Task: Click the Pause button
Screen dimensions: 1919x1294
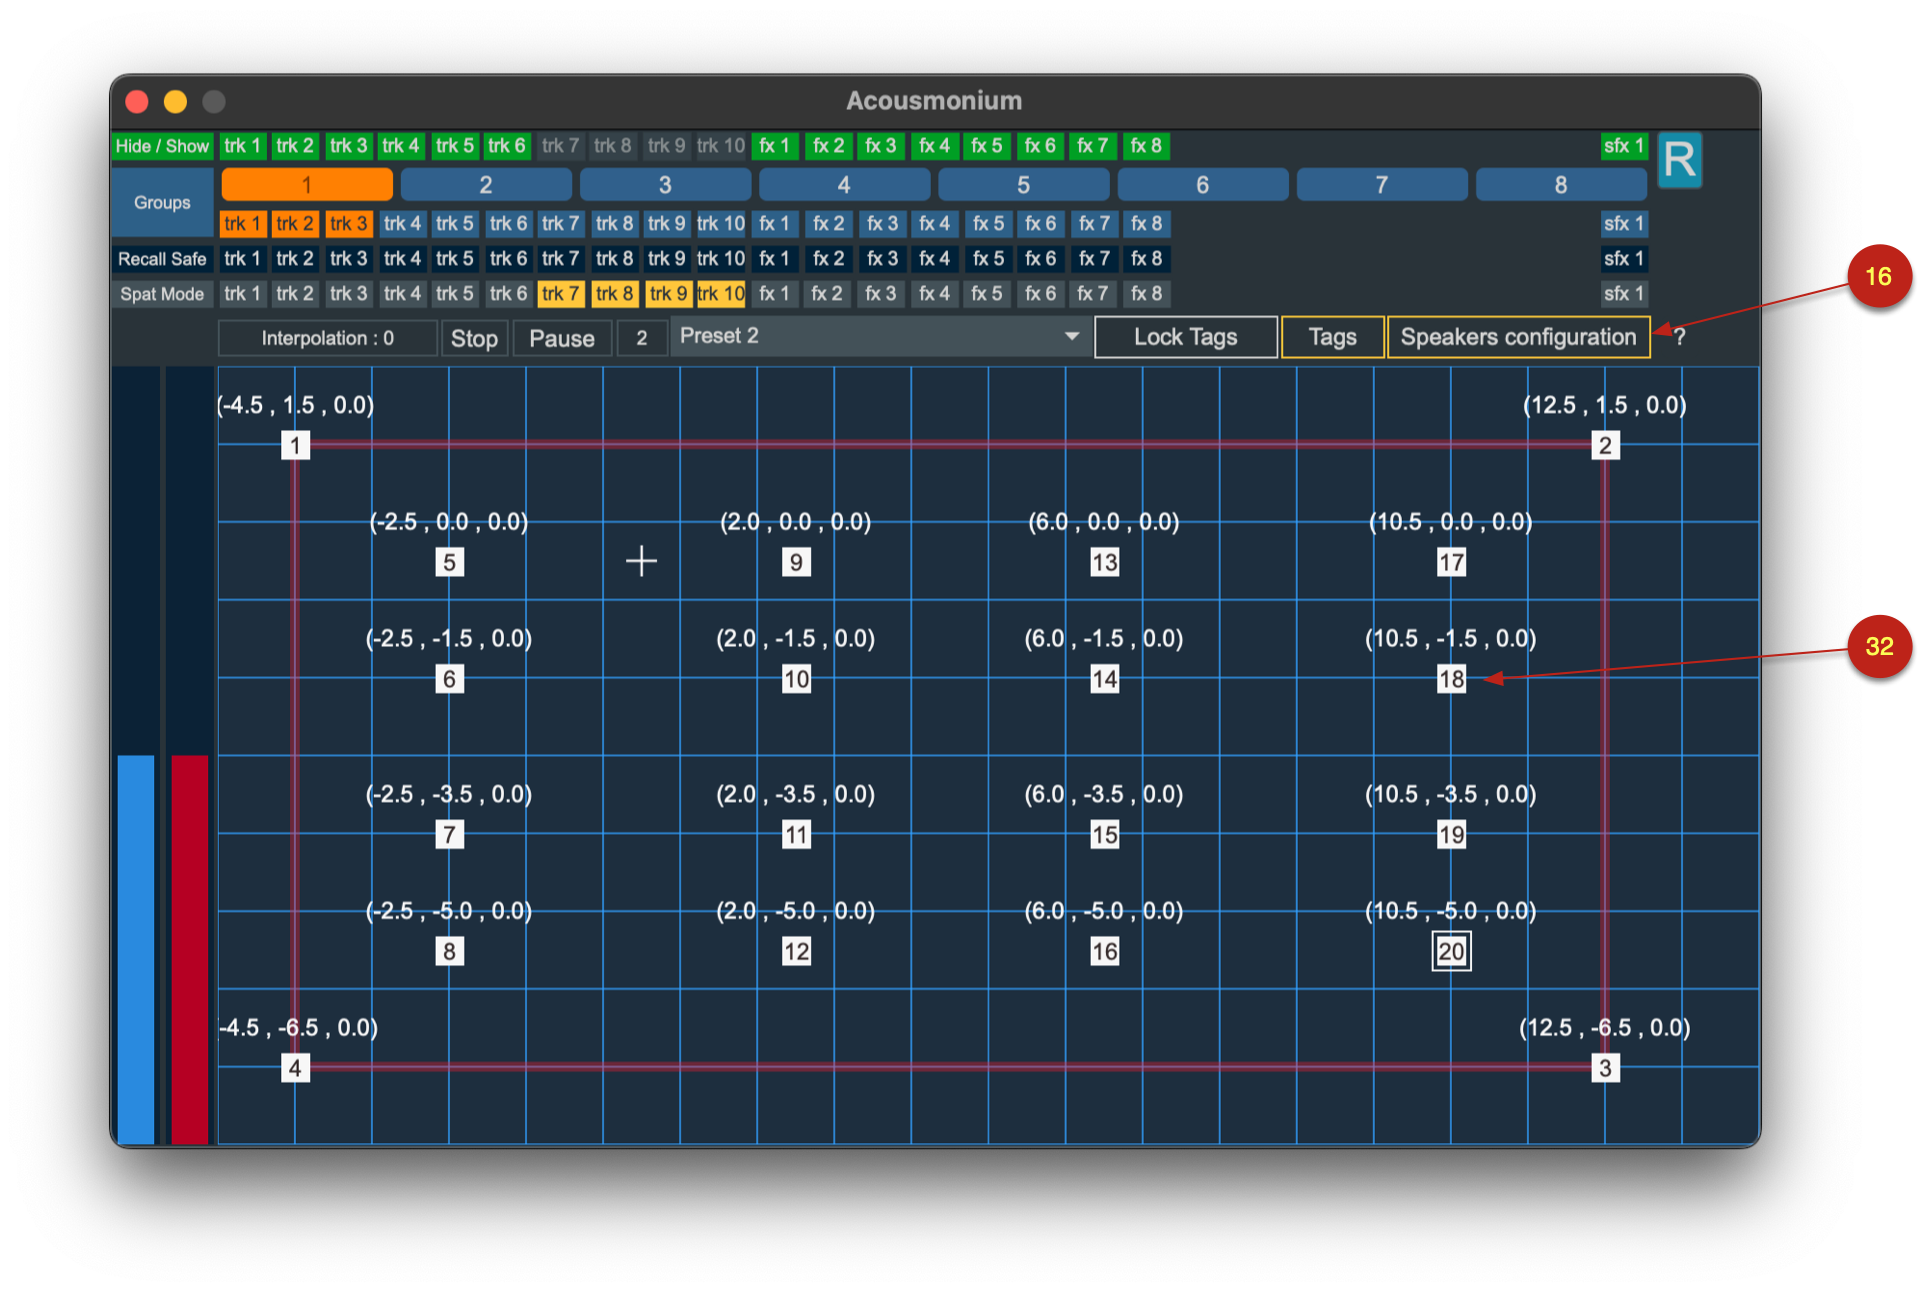Action: pyautogui.click(x=562, y=338)
